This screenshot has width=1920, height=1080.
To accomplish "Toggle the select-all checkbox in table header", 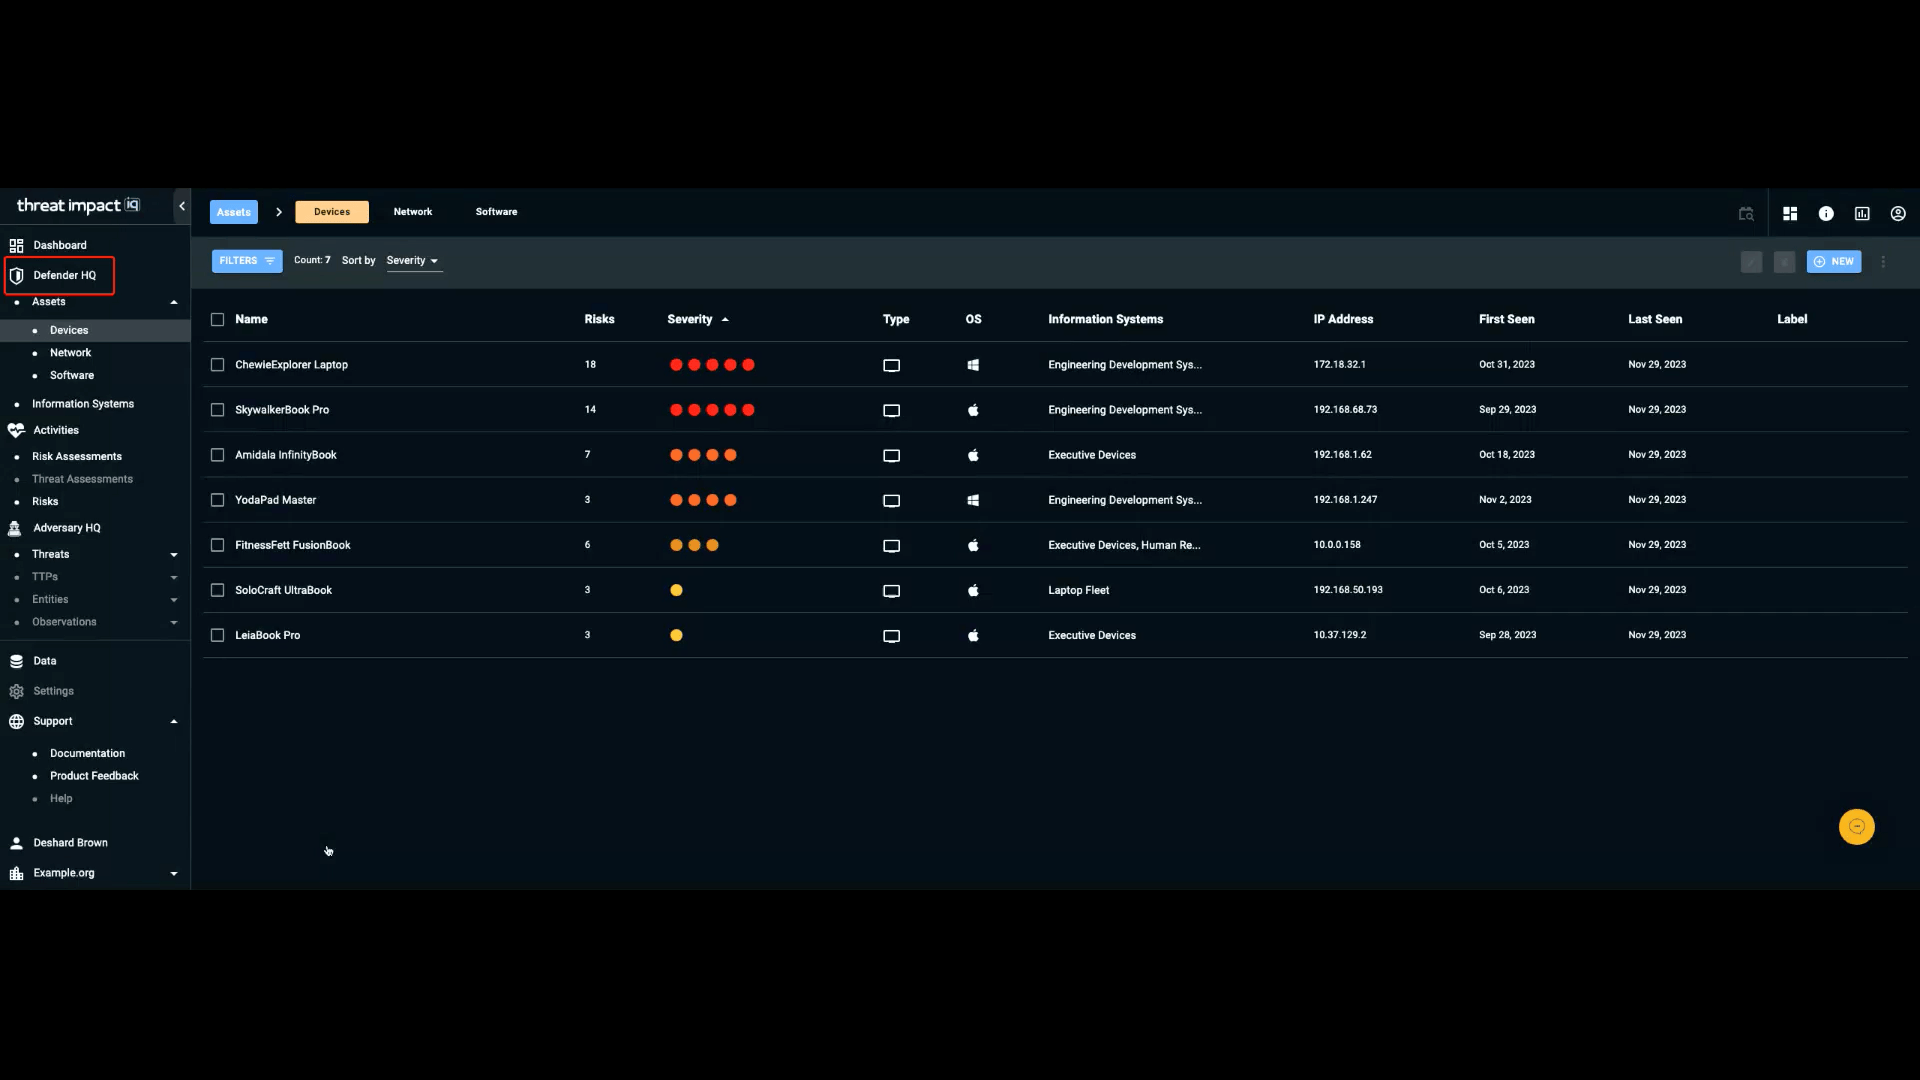I will 217,319.
